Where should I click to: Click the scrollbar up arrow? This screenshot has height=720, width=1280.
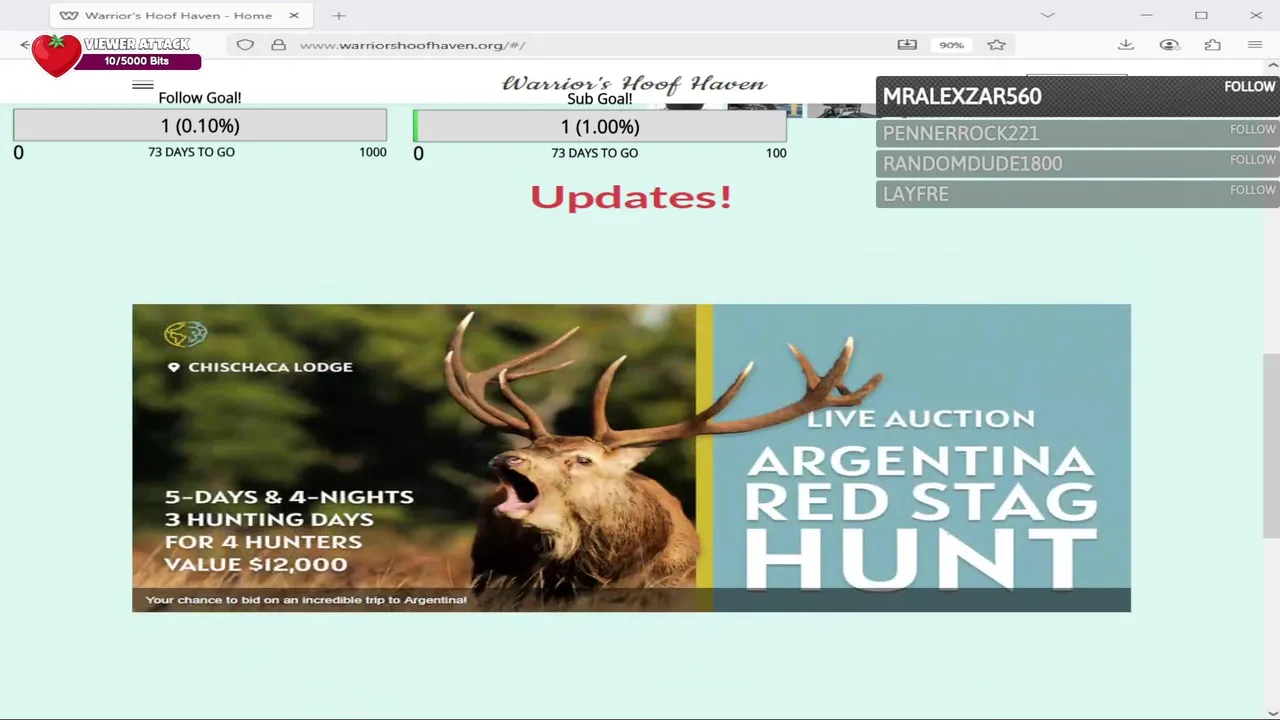pyautogui.click(x=1272, y=67)
